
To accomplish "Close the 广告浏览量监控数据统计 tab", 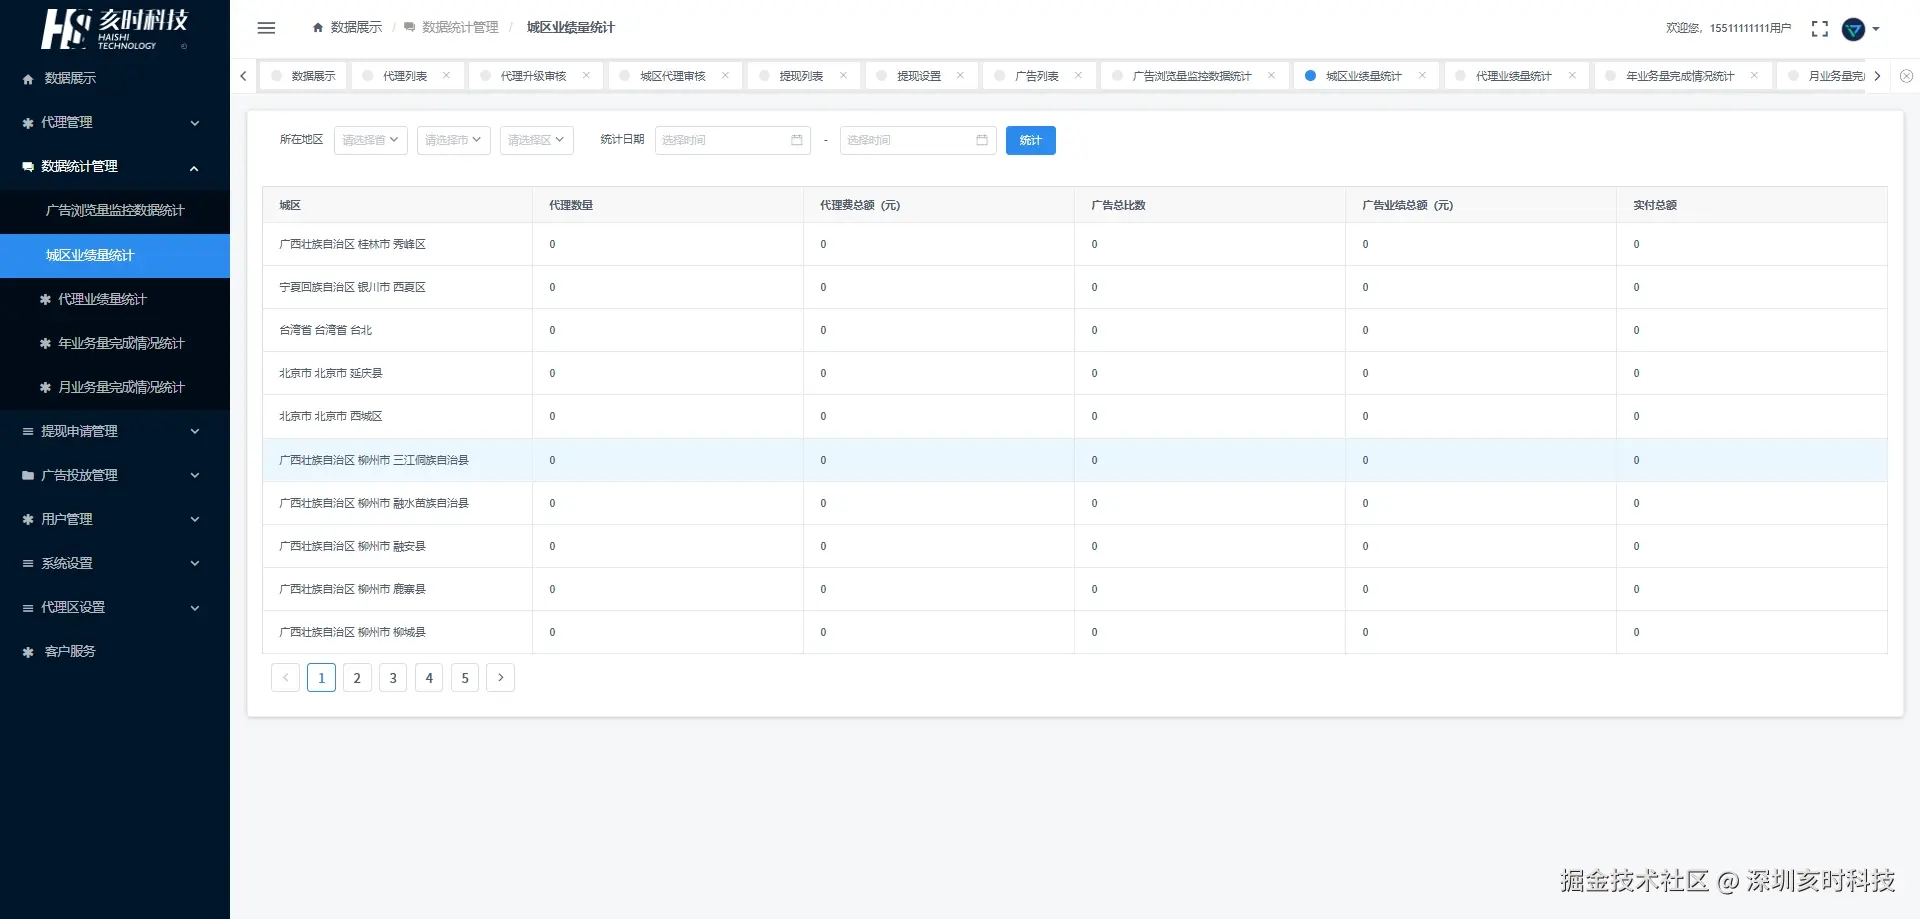I will point(1271,76).
